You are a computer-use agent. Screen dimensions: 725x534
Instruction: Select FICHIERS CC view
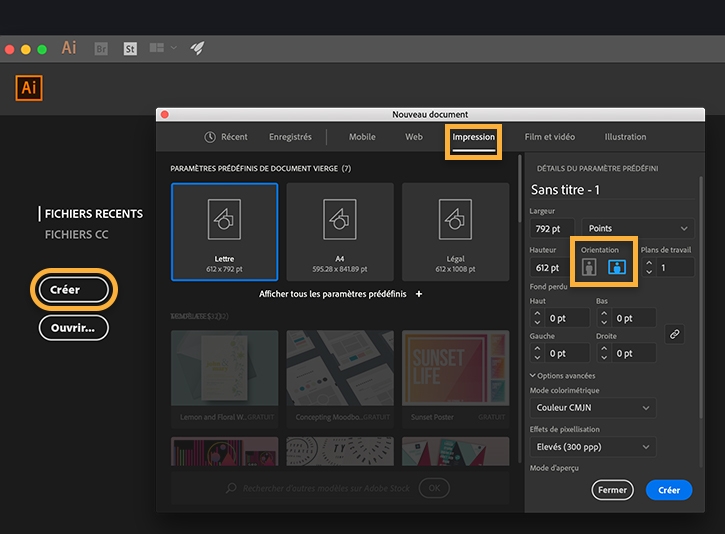tap(76, 235)
